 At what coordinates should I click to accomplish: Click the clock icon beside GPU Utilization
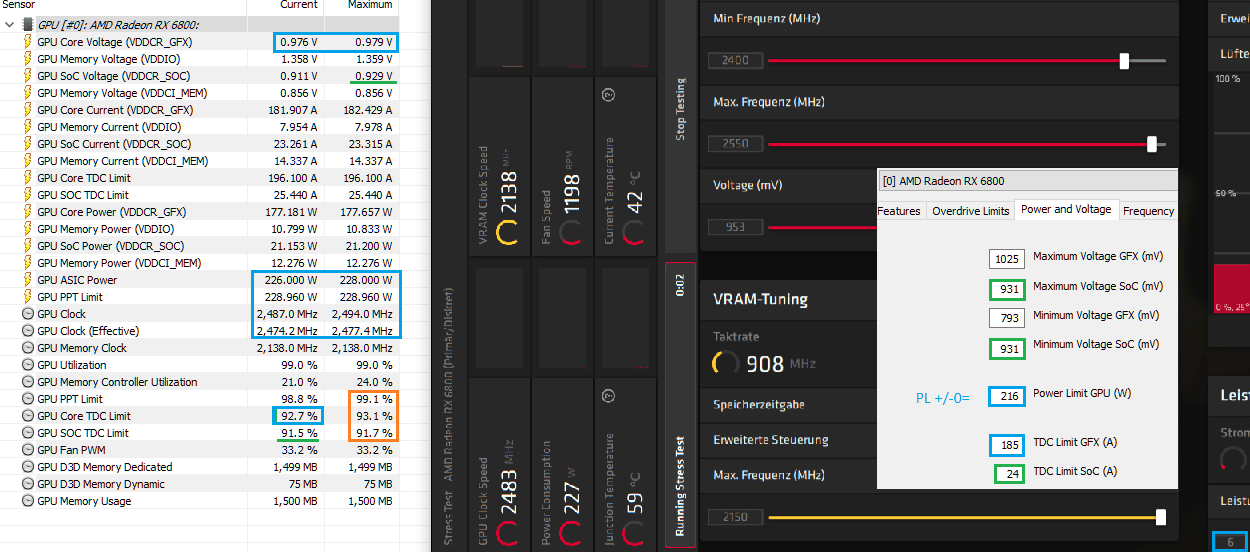[x=28, y=365]
